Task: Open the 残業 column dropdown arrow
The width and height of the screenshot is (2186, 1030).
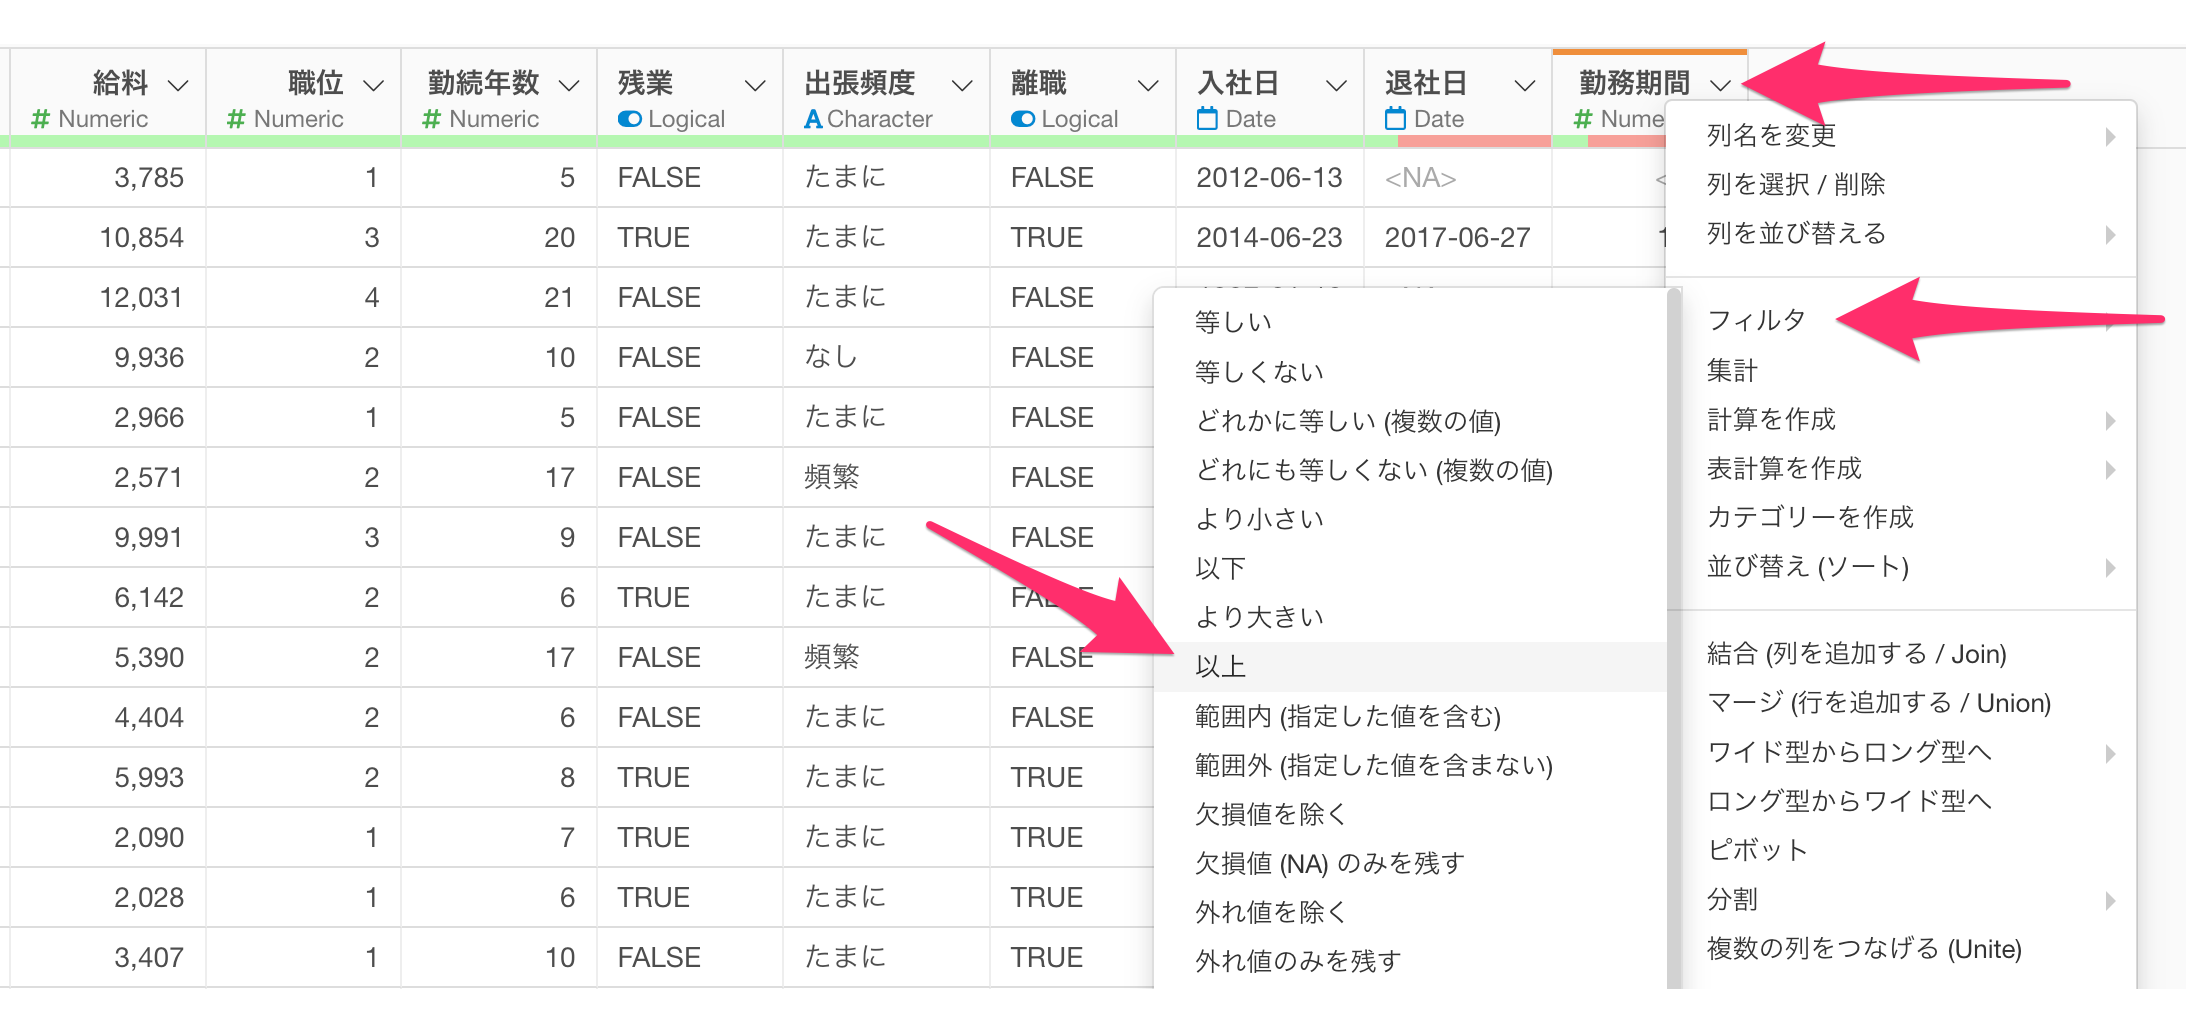Action: tap(755, 85)
